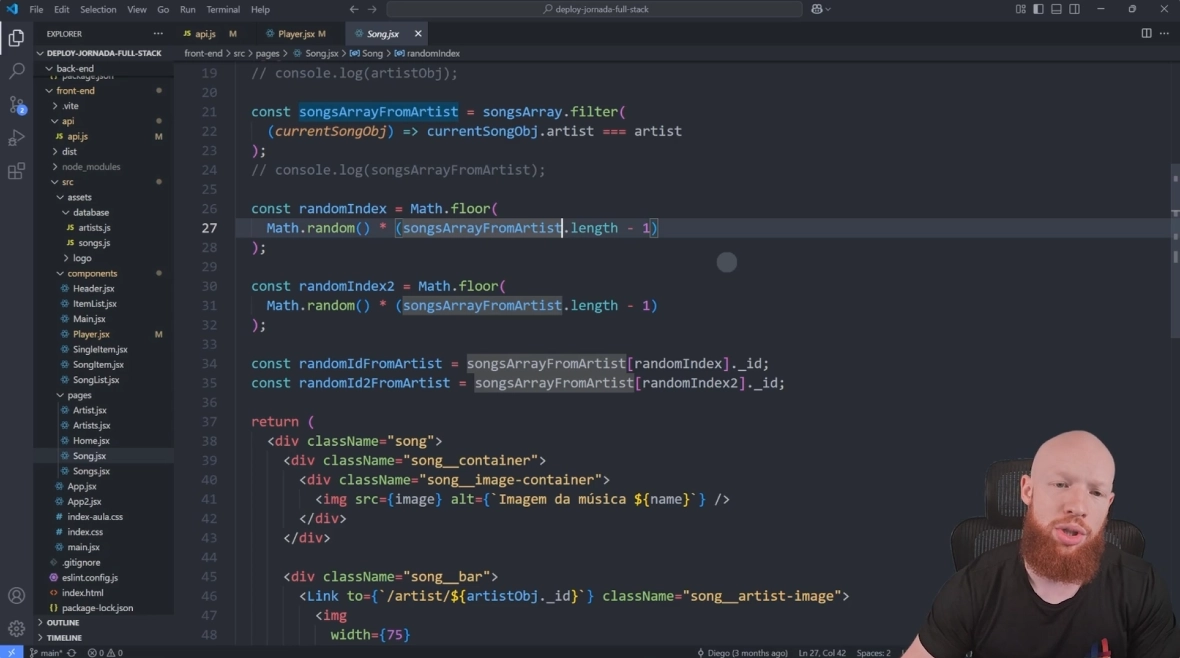
Task: Toggle the Panel layout button
Action: pos(1056,9)
